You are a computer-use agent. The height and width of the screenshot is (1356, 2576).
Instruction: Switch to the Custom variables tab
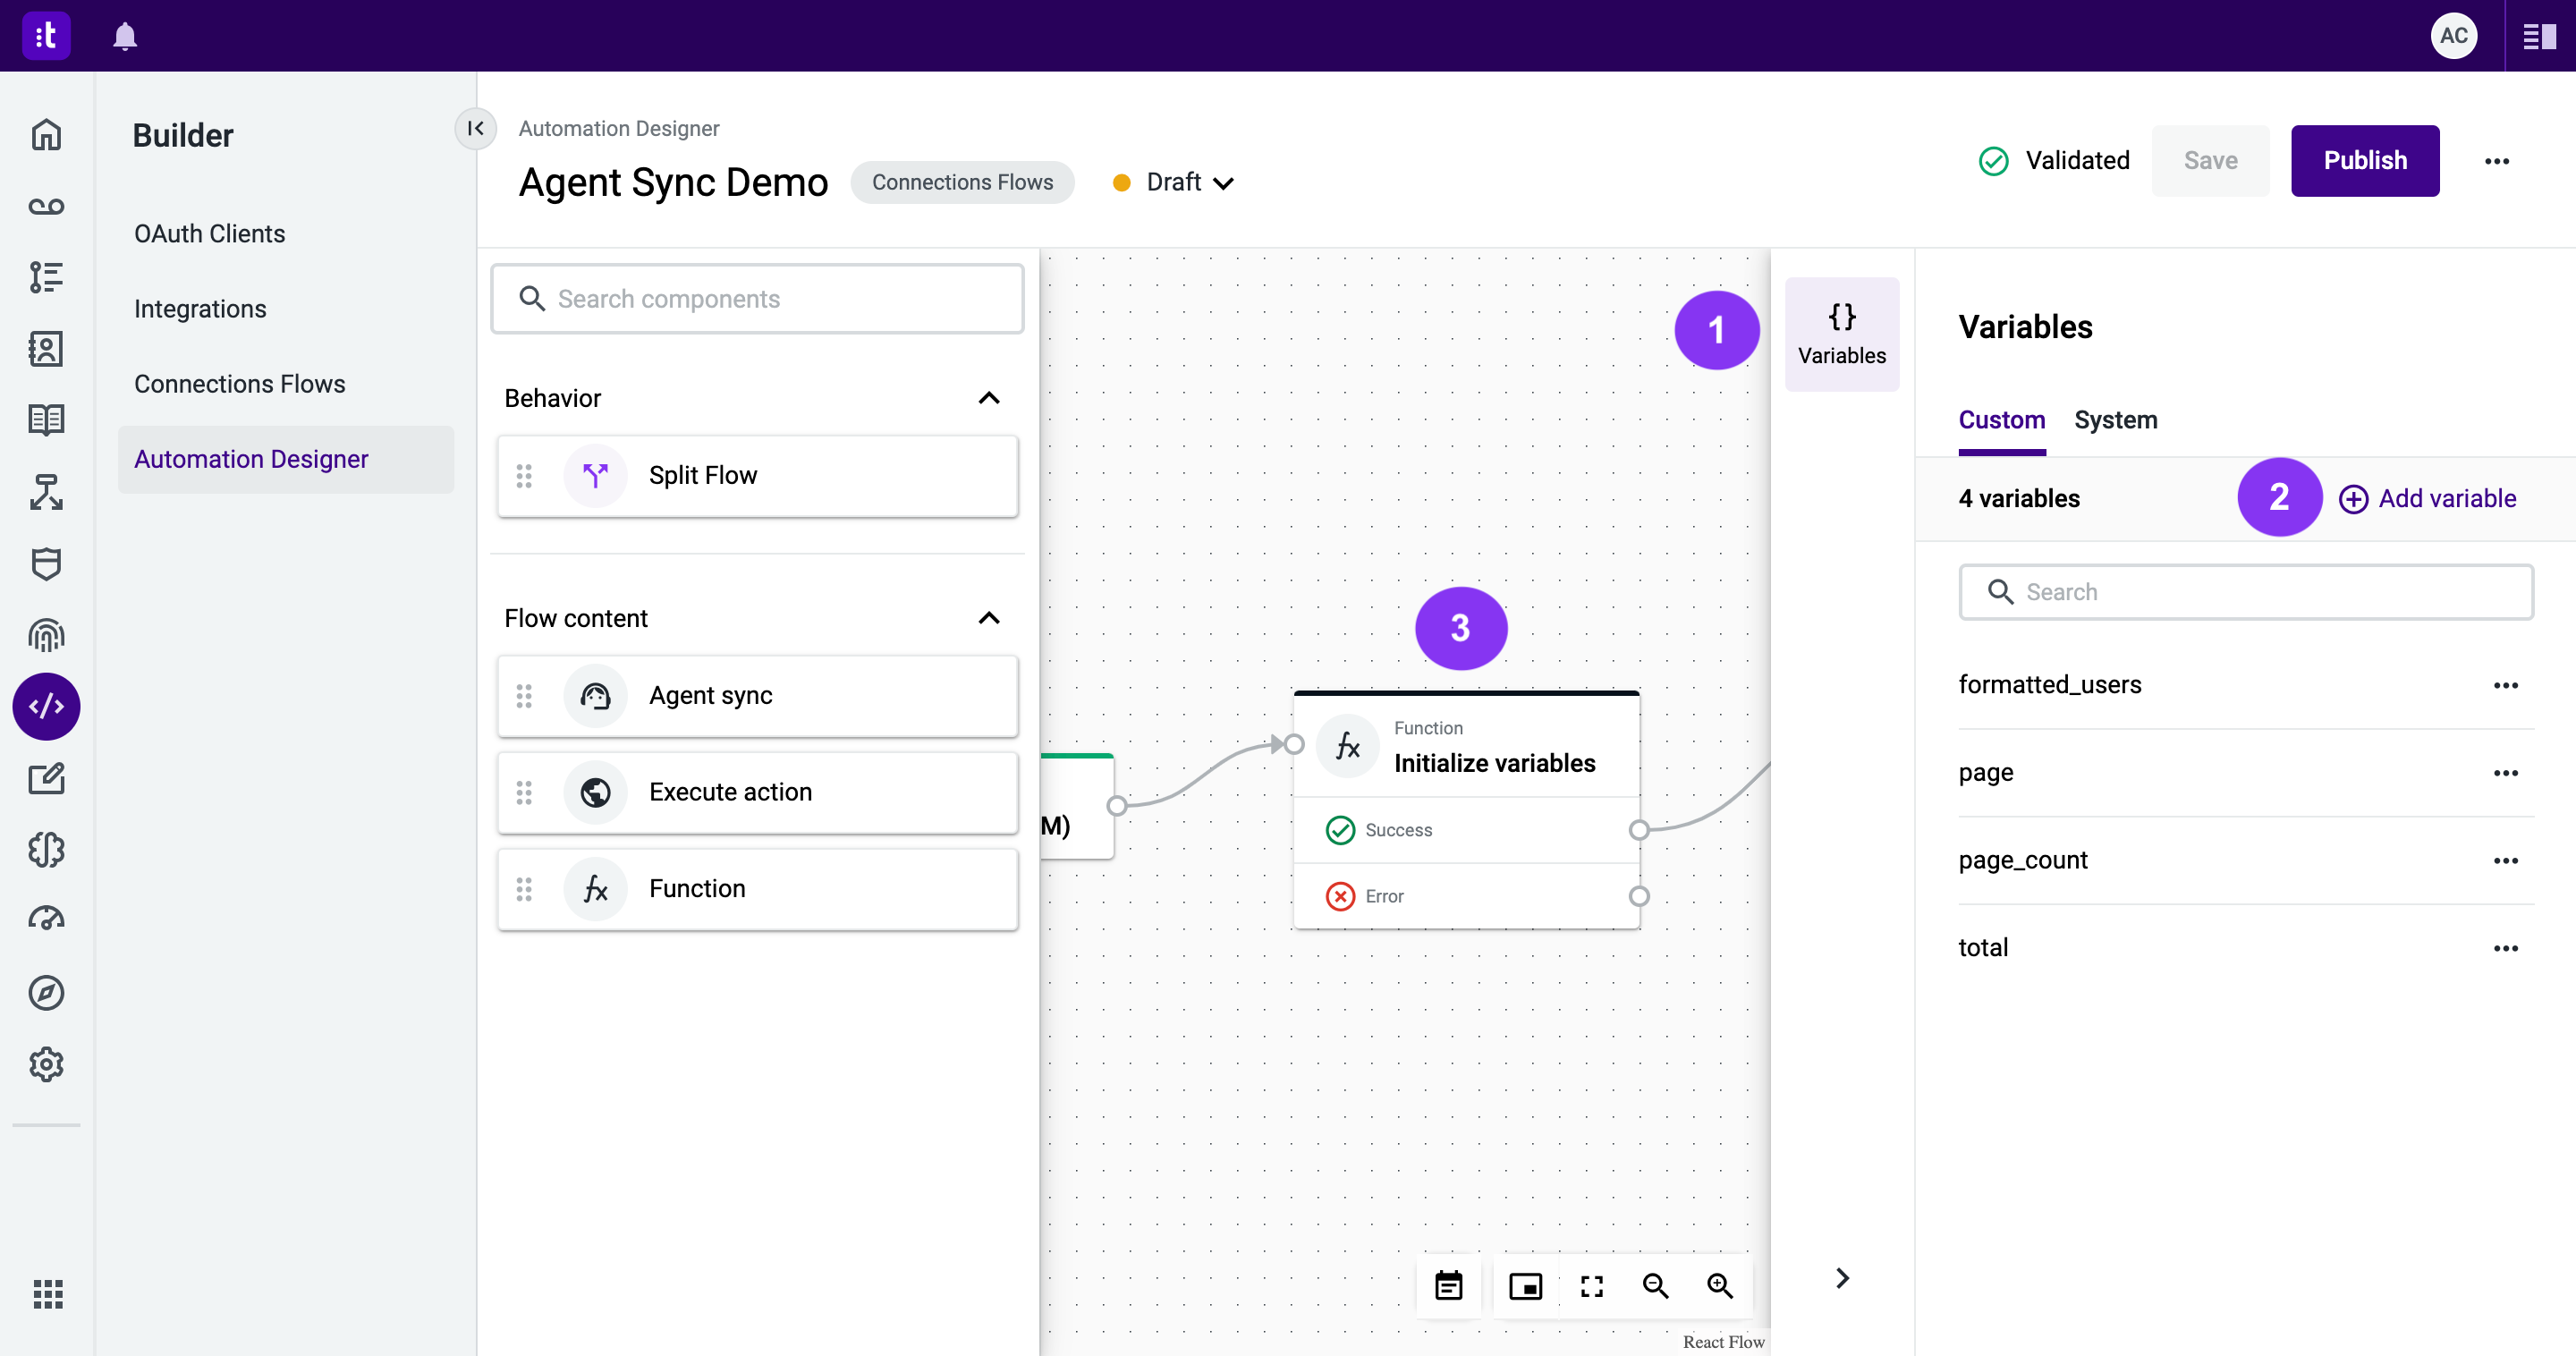(x=2002, y=420)
